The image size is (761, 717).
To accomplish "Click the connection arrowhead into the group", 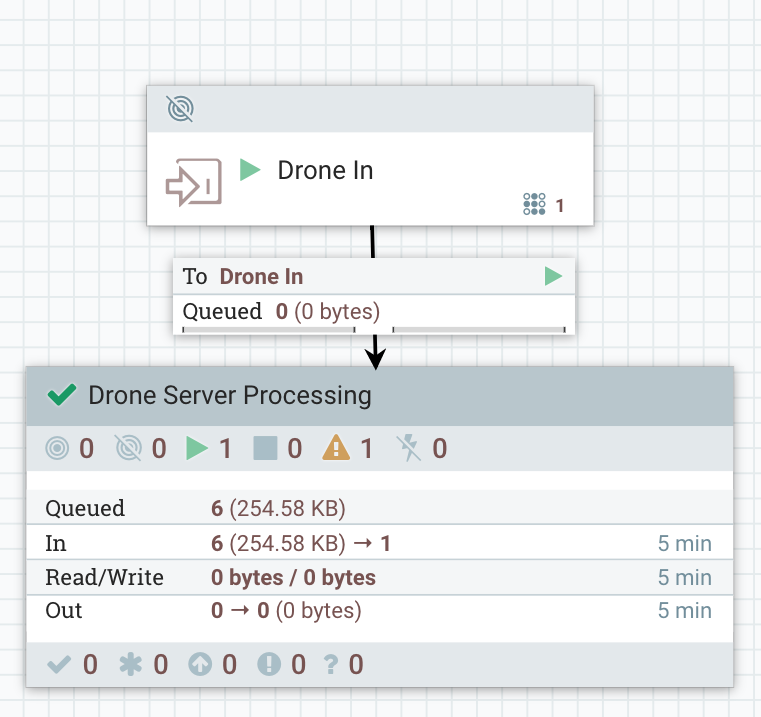I will (x=375, y=358).
